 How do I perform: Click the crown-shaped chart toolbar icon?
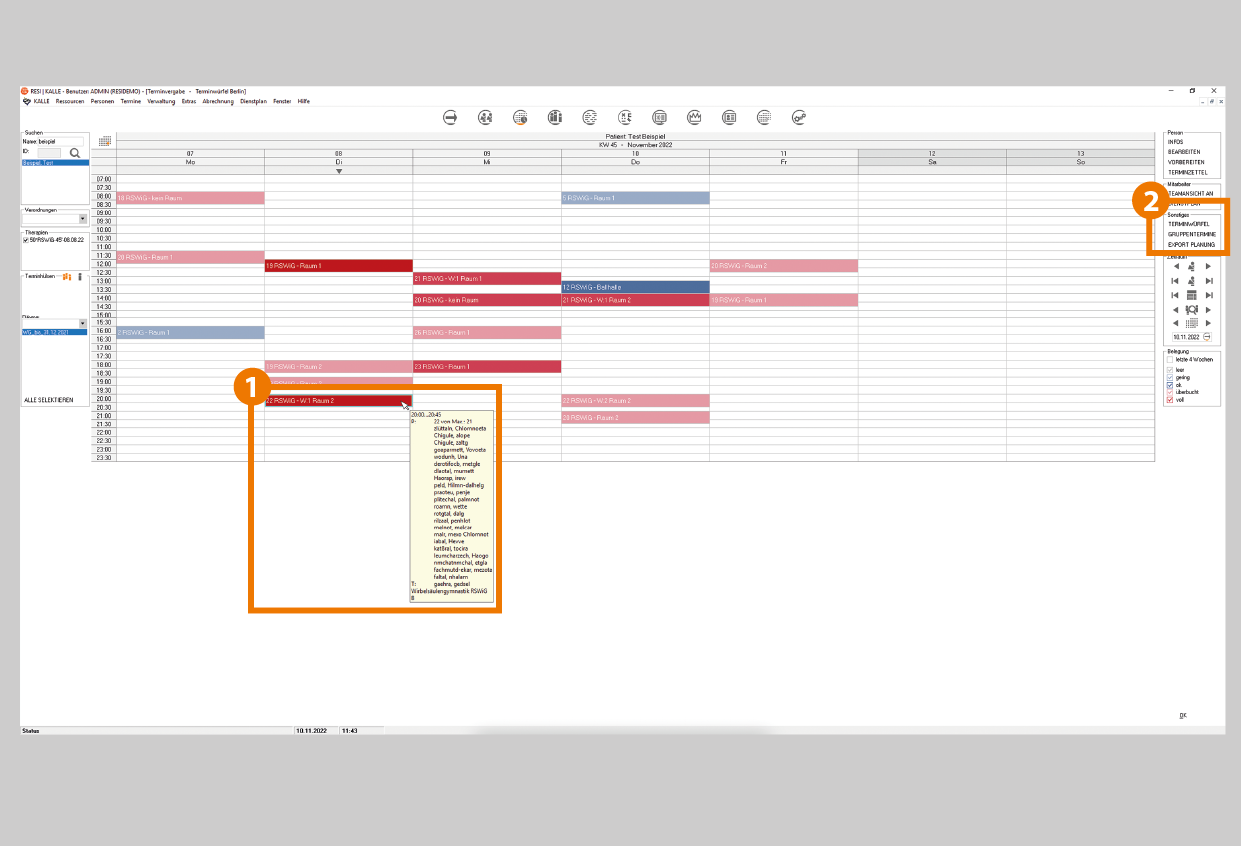(694, 117)
